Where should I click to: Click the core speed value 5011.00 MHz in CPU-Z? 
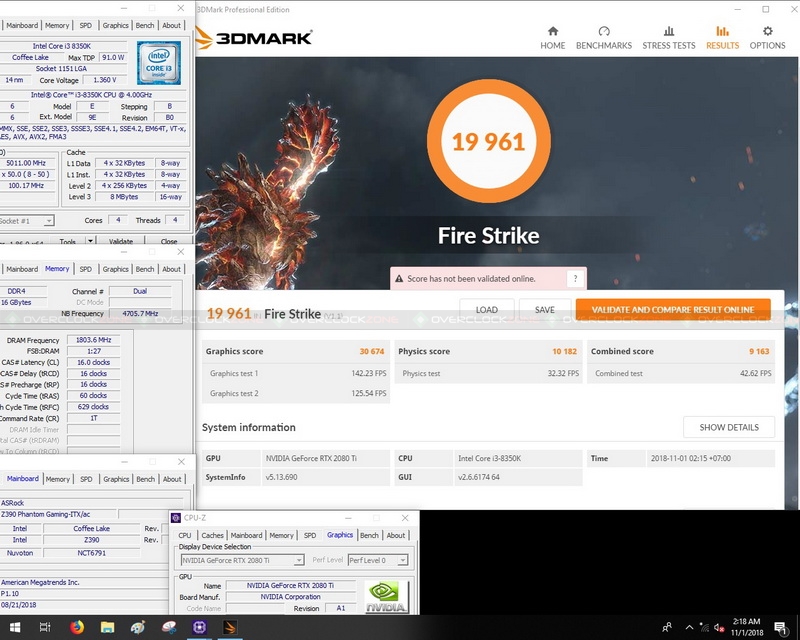click(x=27, y=163)
